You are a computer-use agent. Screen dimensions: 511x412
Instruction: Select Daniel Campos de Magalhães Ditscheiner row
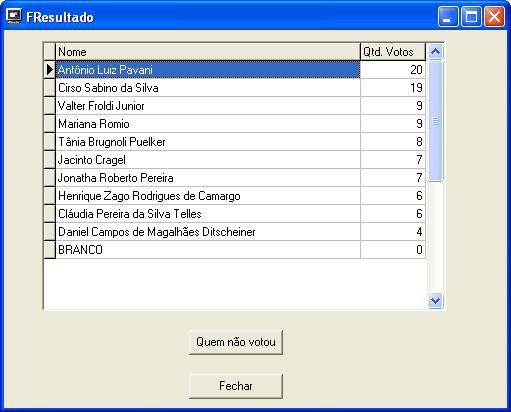[x=240, y=232]
